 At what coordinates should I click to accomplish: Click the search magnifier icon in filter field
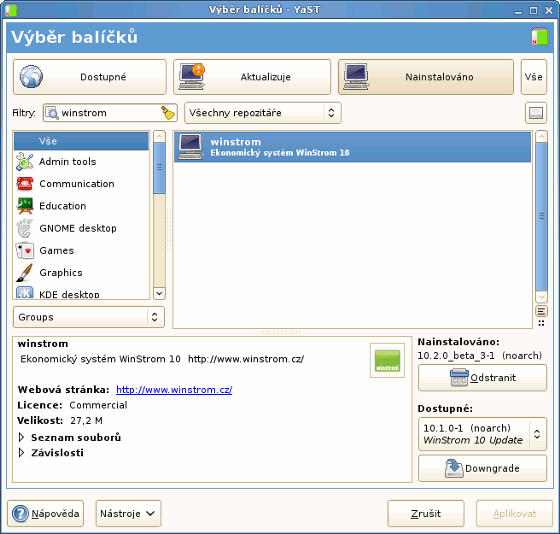(52, 113)
